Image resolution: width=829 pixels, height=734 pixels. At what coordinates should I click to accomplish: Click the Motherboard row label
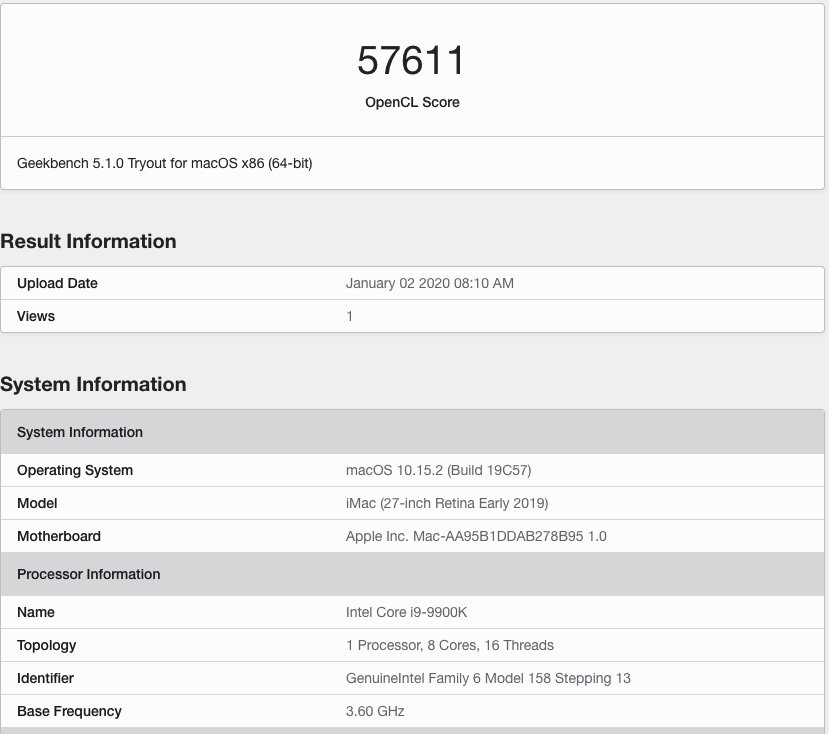59,536
